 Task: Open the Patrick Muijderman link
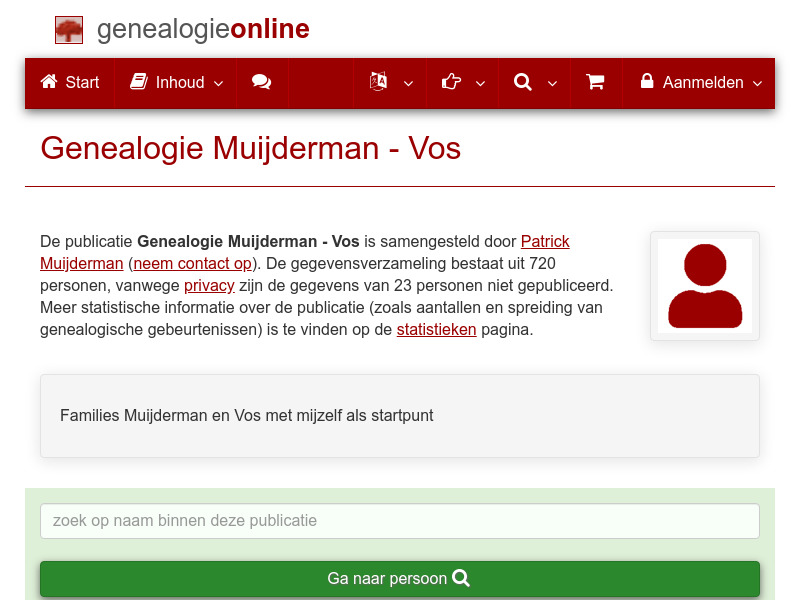coord(544,241)
